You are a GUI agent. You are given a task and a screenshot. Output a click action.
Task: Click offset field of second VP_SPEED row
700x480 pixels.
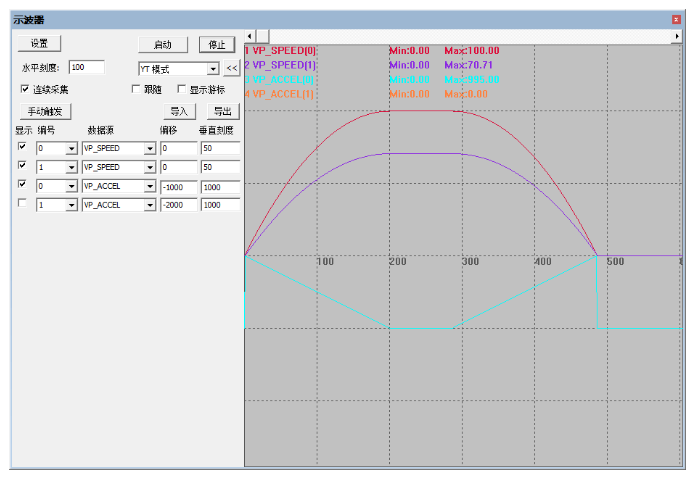coord(179,167)
